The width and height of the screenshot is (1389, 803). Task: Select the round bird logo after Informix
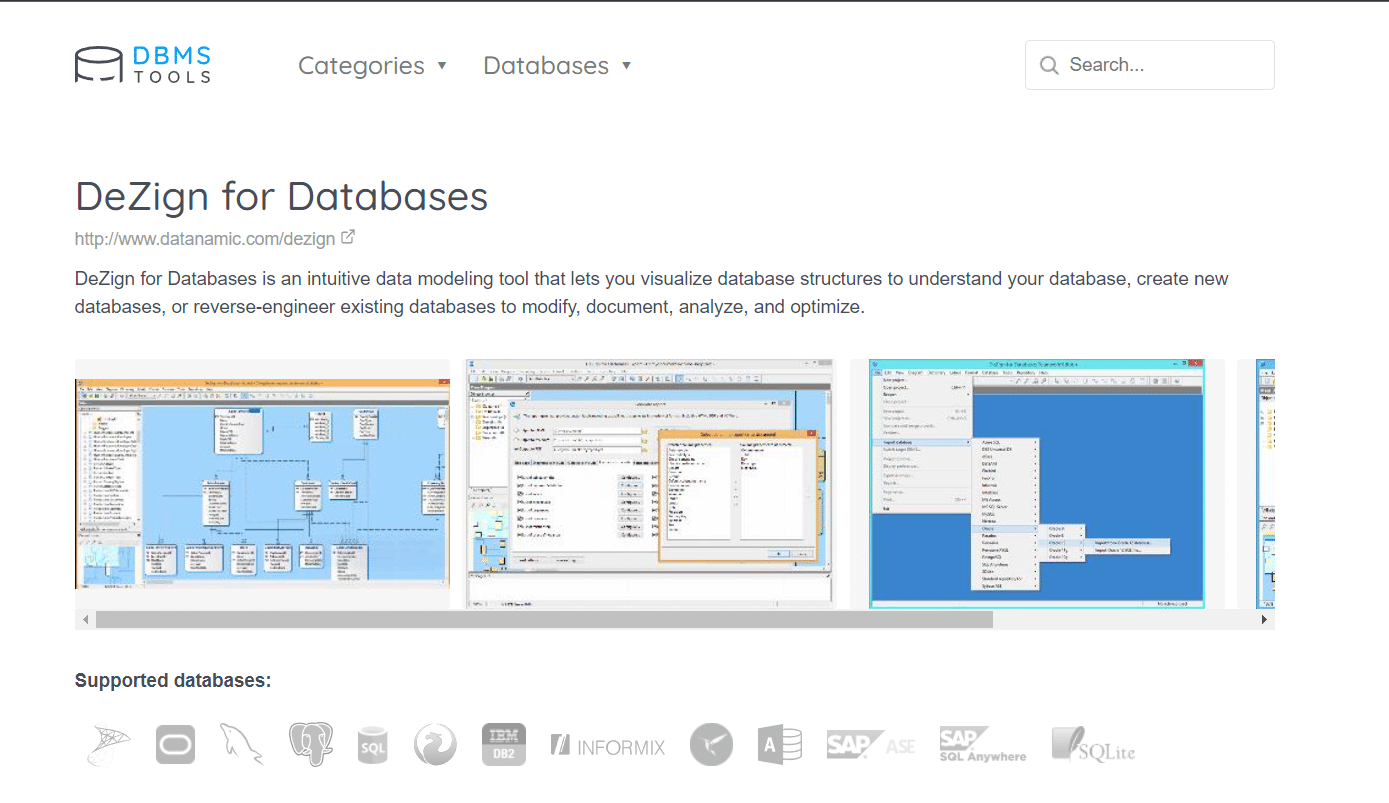[711, 745]
